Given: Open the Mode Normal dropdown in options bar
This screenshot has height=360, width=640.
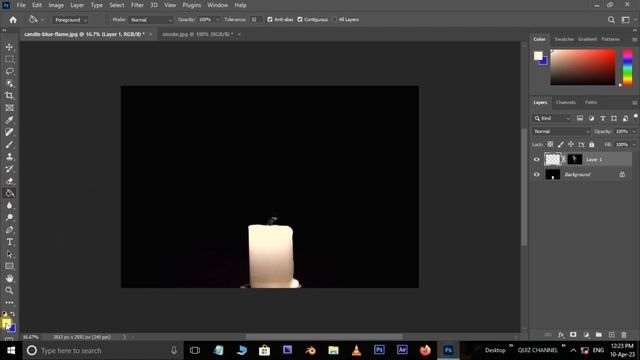Looking at the screenshot, I should coord(151,20).
